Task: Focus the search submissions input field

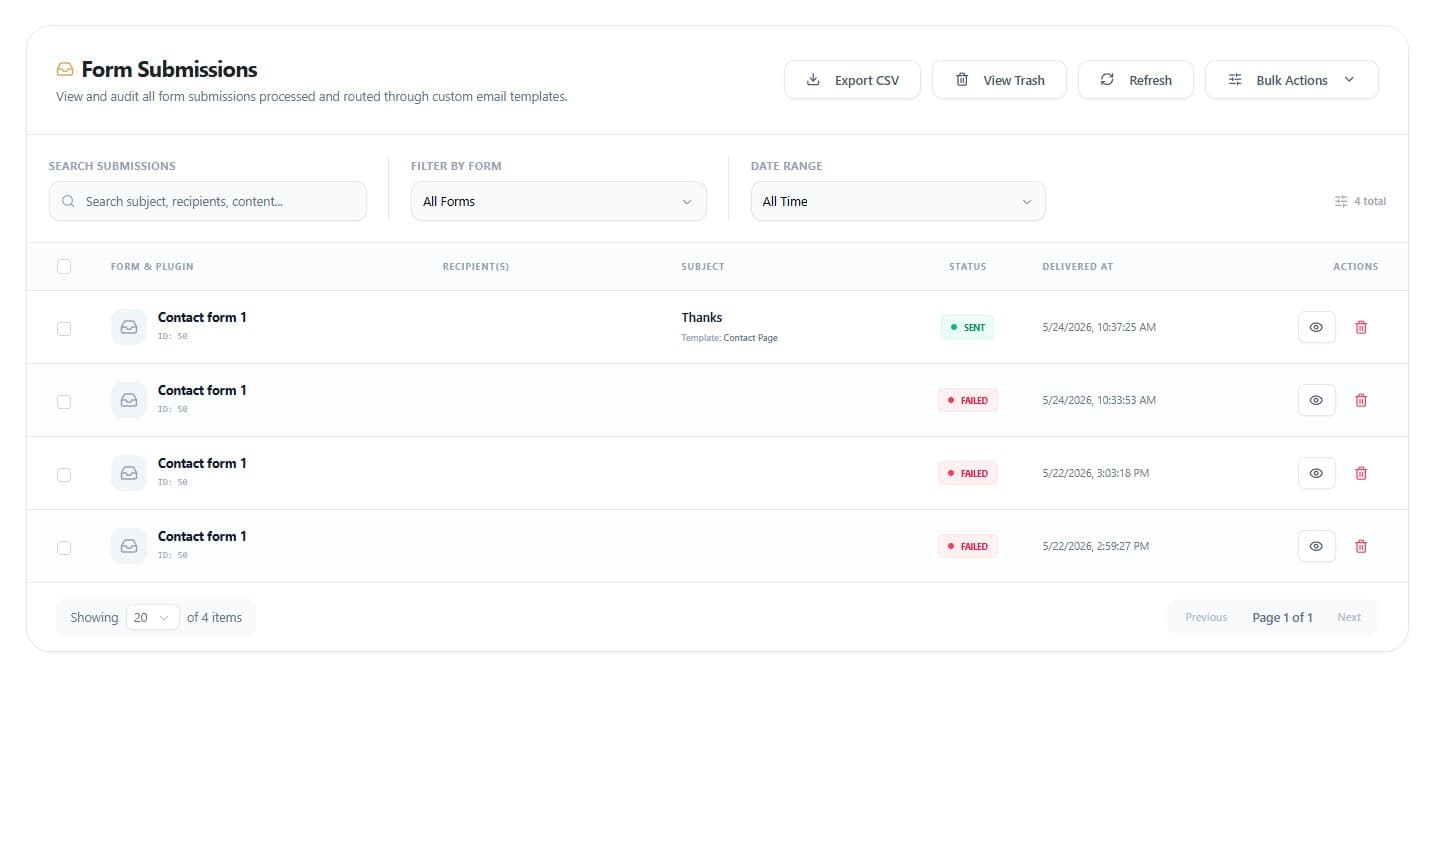Action: [x=208, y=201]
